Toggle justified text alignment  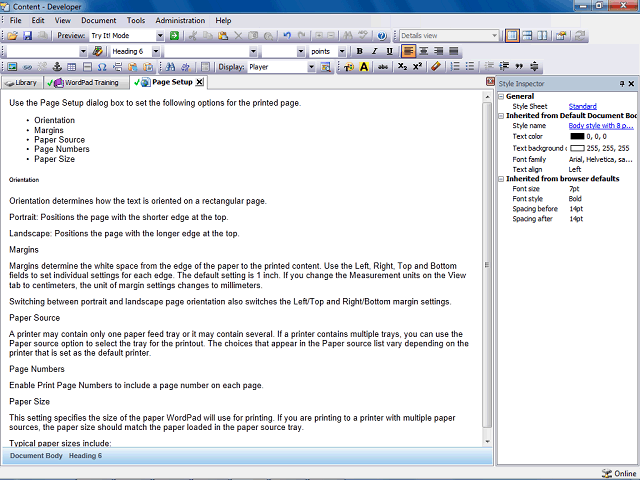453,51
